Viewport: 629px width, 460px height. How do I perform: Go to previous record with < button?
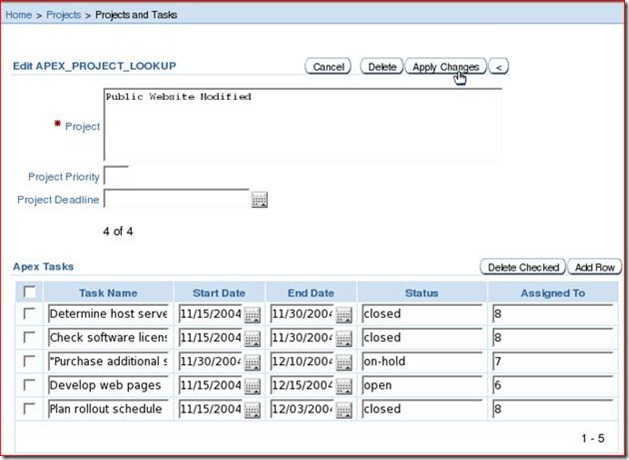coord(499,67)
